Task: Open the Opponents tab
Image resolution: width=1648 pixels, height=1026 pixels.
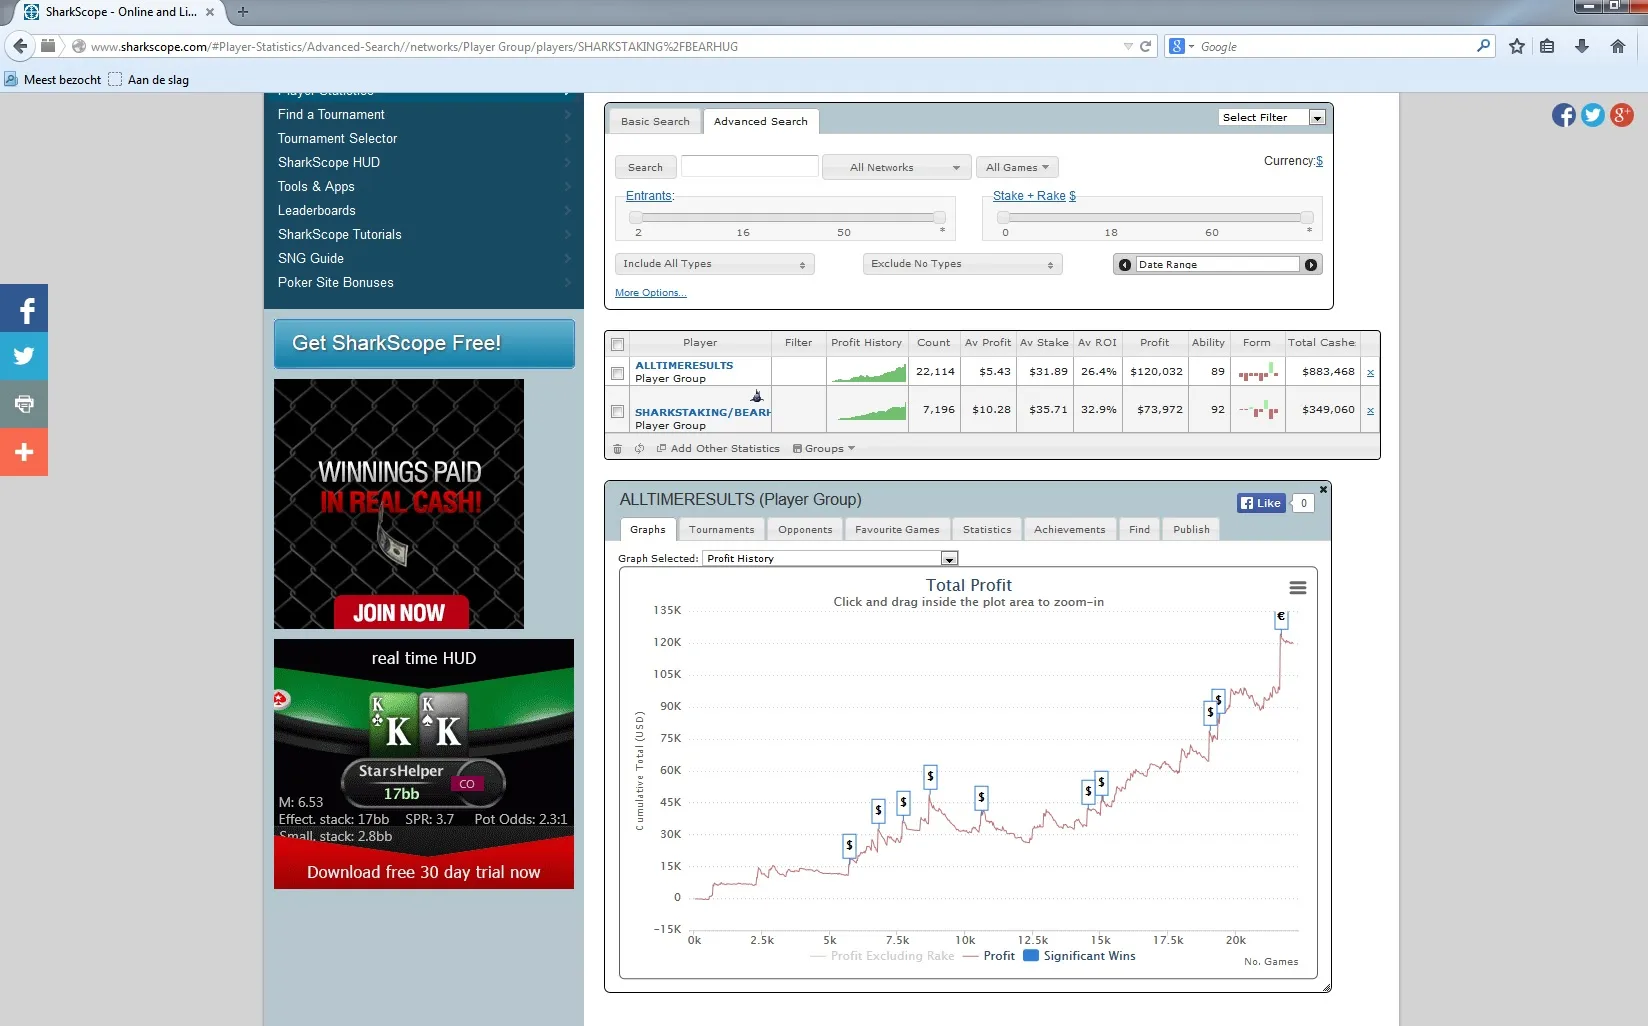Action: tap(805, 529)
